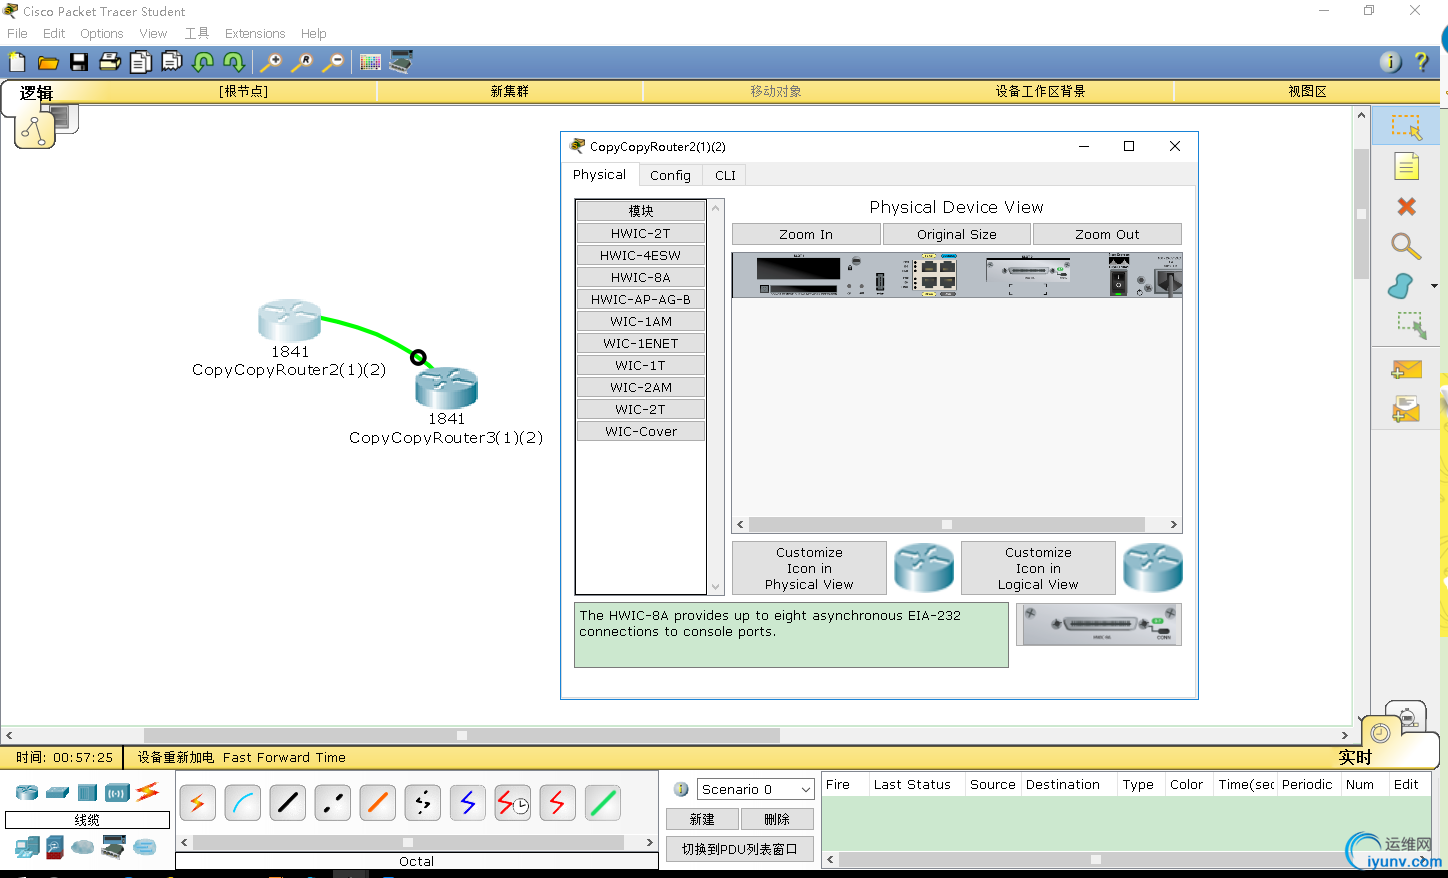Viewport: 1448px width, 878px height.
Task: Click the Zoom In magnifier in the toolbar
Action: tap(271, 62)
